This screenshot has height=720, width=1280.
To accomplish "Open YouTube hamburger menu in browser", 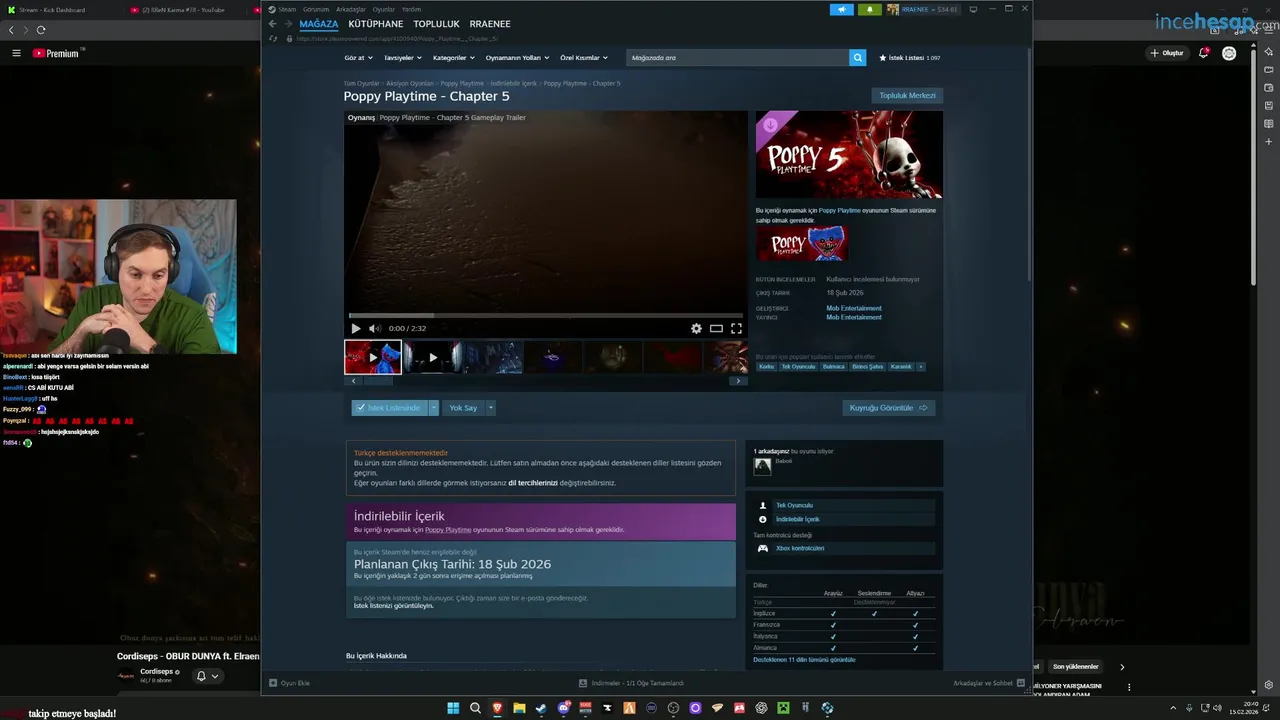I will [16, 53].
